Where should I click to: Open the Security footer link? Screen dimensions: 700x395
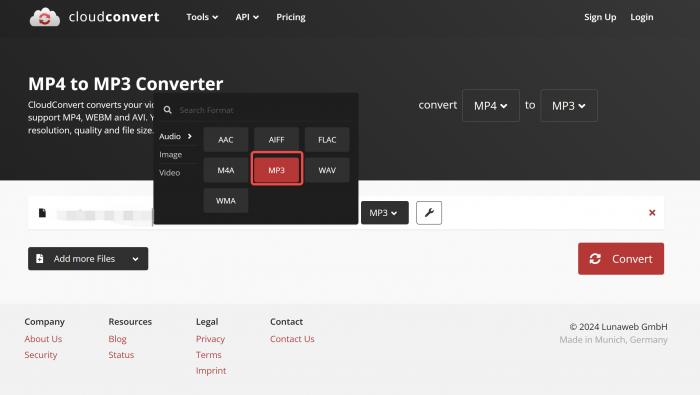(x=41, y=355)
